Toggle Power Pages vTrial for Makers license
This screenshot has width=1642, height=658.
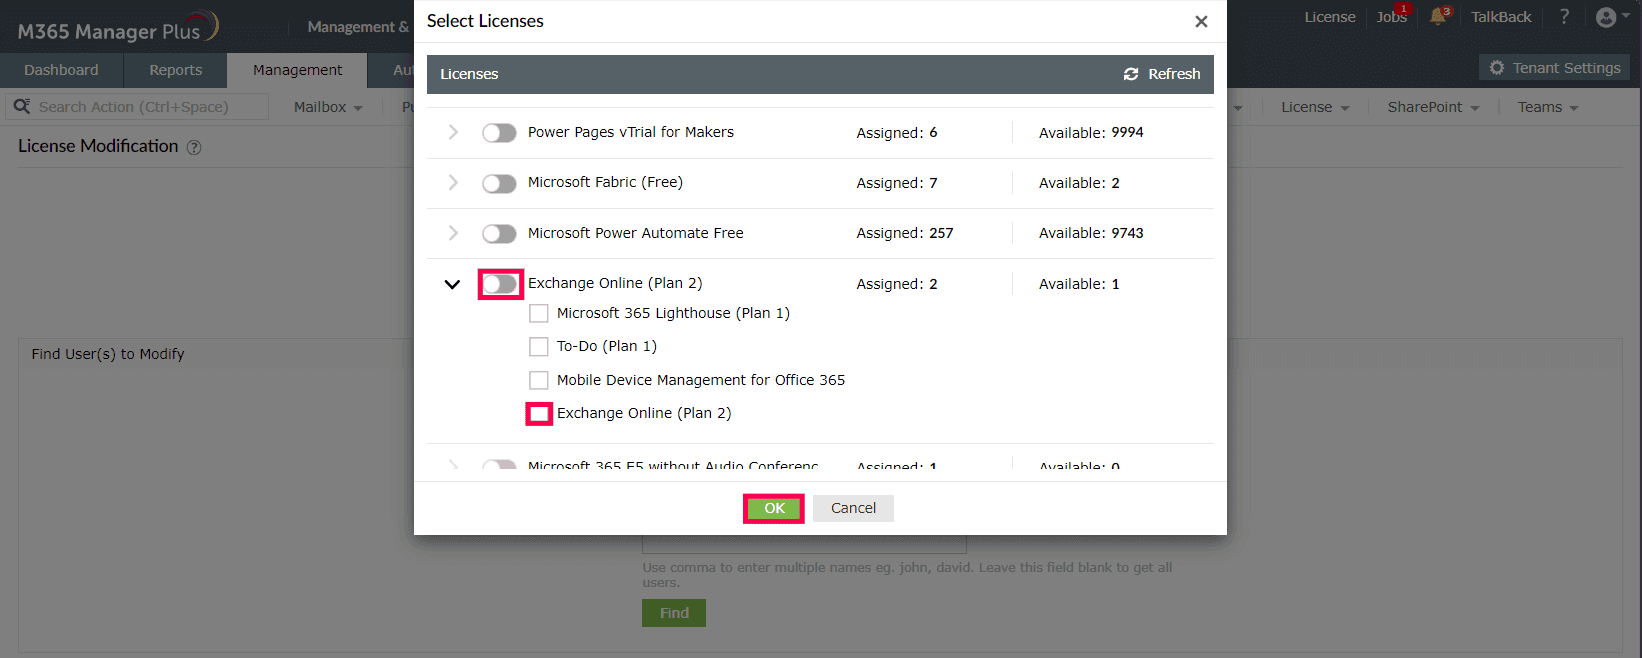coord(499,133)
